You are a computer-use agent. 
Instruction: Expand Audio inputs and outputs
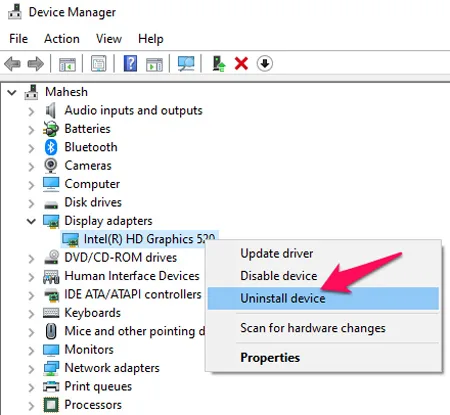tap(31, 111)
